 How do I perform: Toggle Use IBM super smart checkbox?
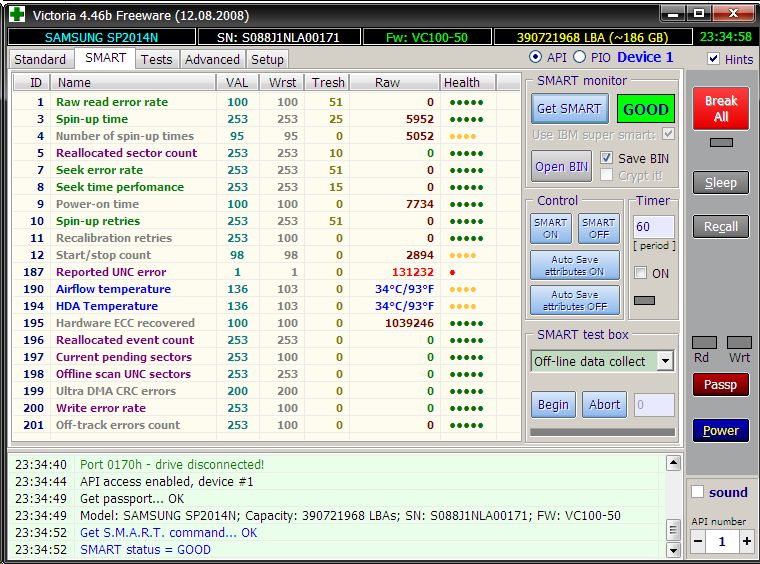click(668, 134)
